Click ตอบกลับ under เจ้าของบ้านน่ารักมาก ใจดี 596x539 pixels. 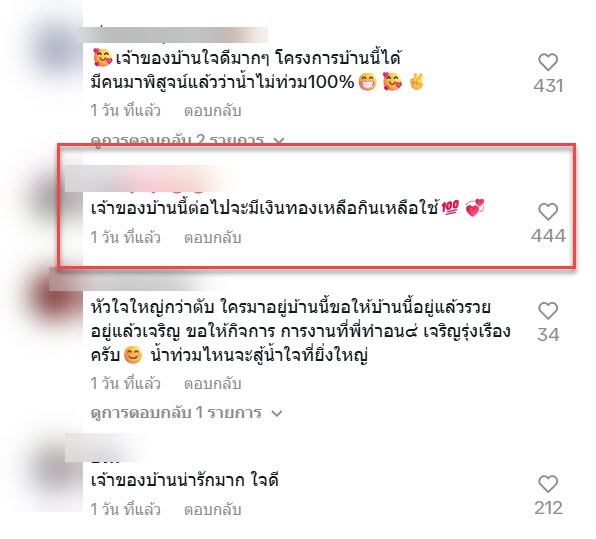tap(212, 510)
